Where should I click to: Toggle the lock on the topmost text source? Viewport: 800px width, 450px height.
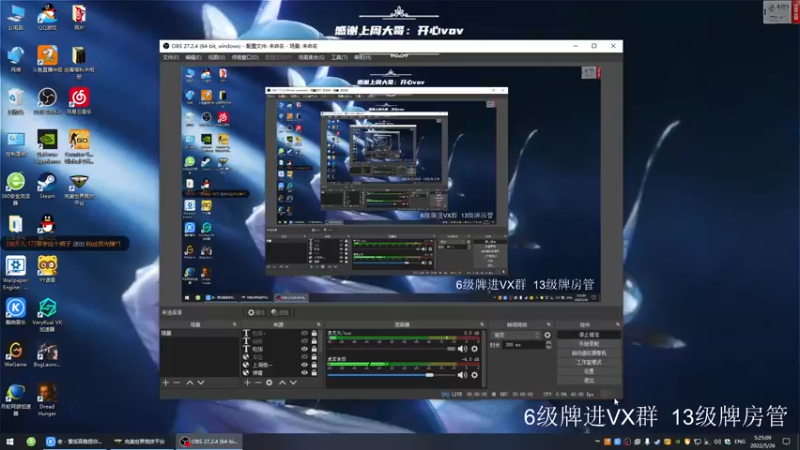[314, 333]
